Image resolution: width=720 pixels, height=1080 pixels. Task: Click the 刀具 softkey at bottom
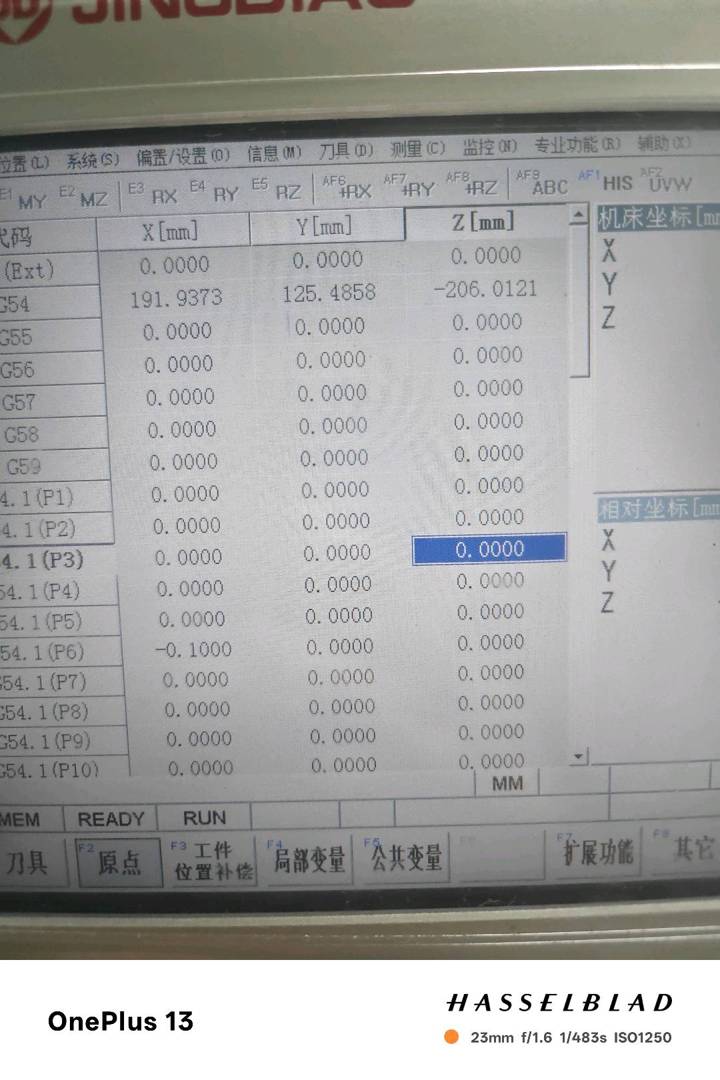pos(30,861)
